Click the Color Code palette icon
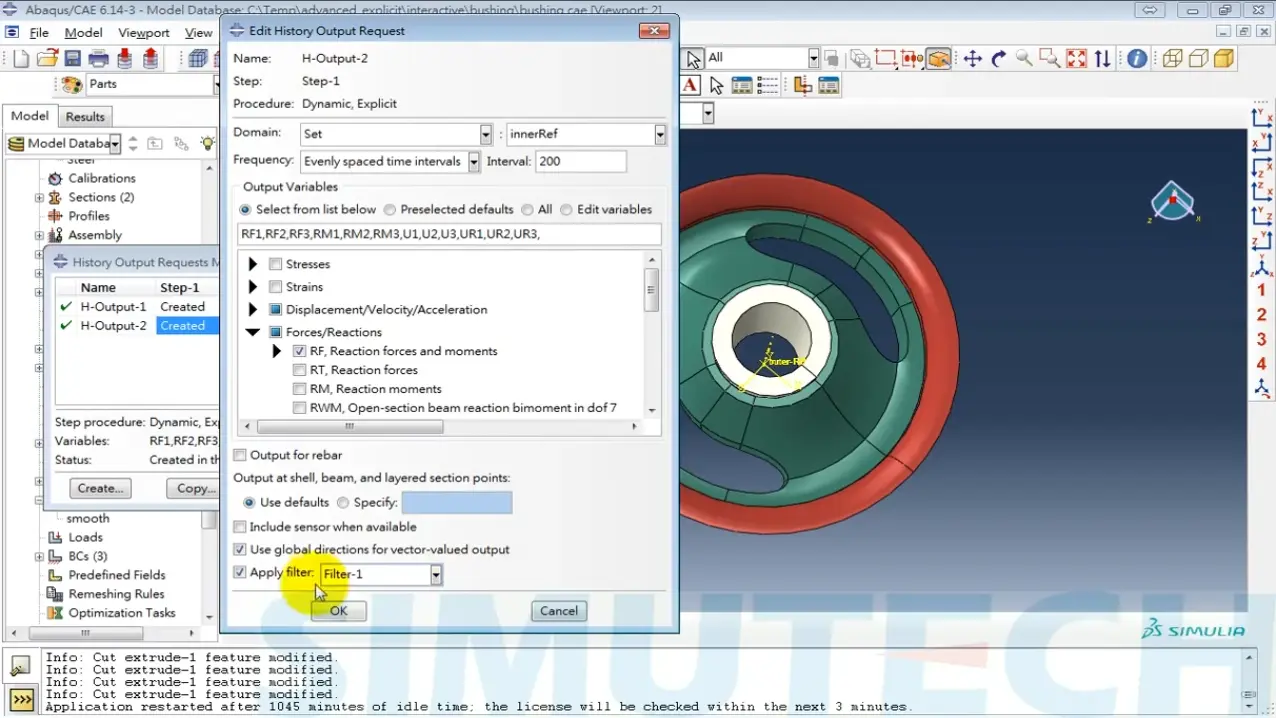The height and width of the screenshot is (718, 1276). point(72,85)
